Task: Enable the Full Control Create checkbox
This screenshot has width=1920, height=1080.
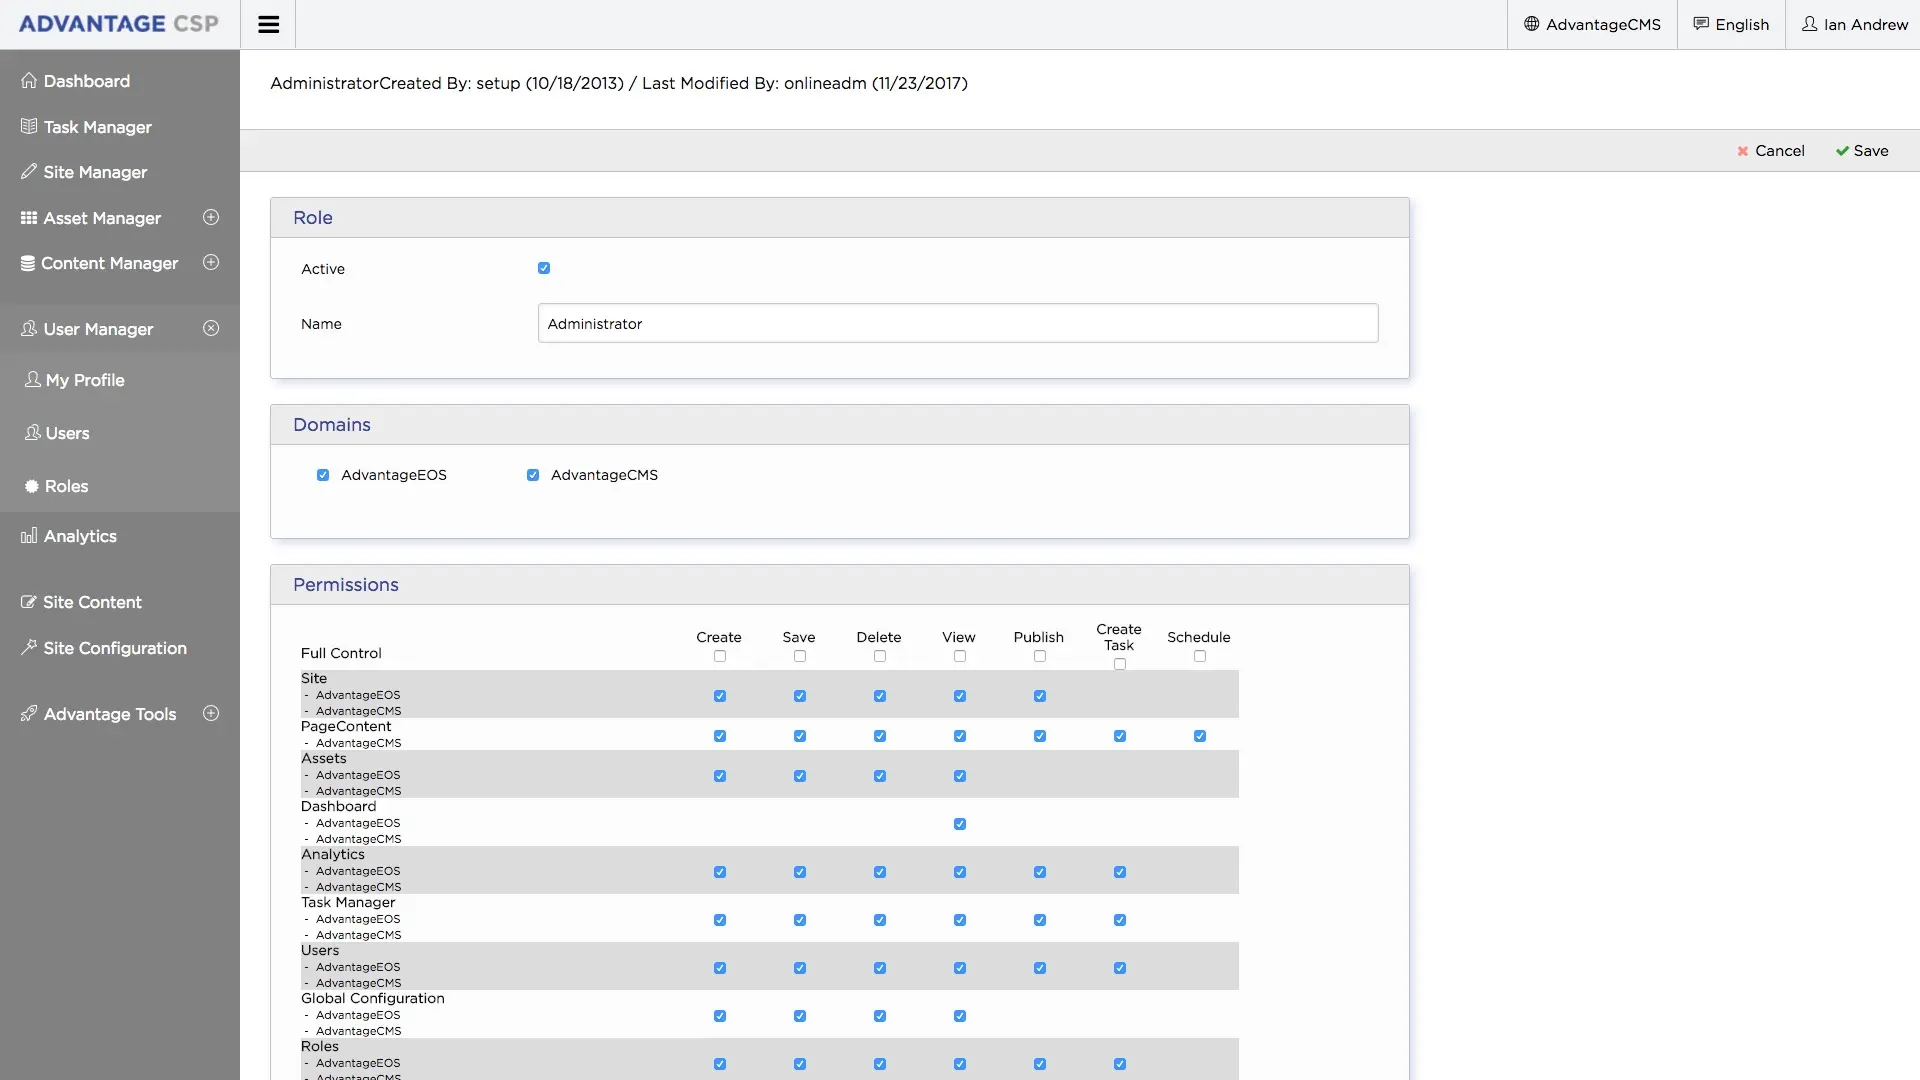Action: pyautogui.click(x=719, y=656)
